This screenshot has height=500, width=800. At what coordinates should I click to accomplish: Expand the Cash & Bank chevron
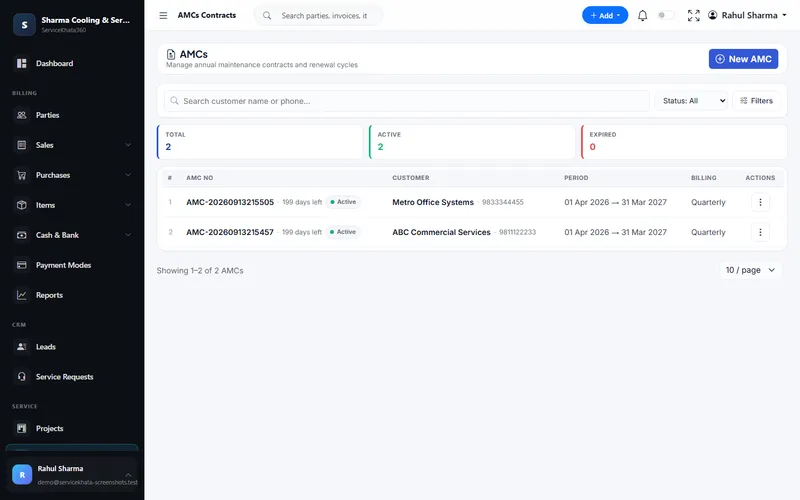tap(128, 235)
